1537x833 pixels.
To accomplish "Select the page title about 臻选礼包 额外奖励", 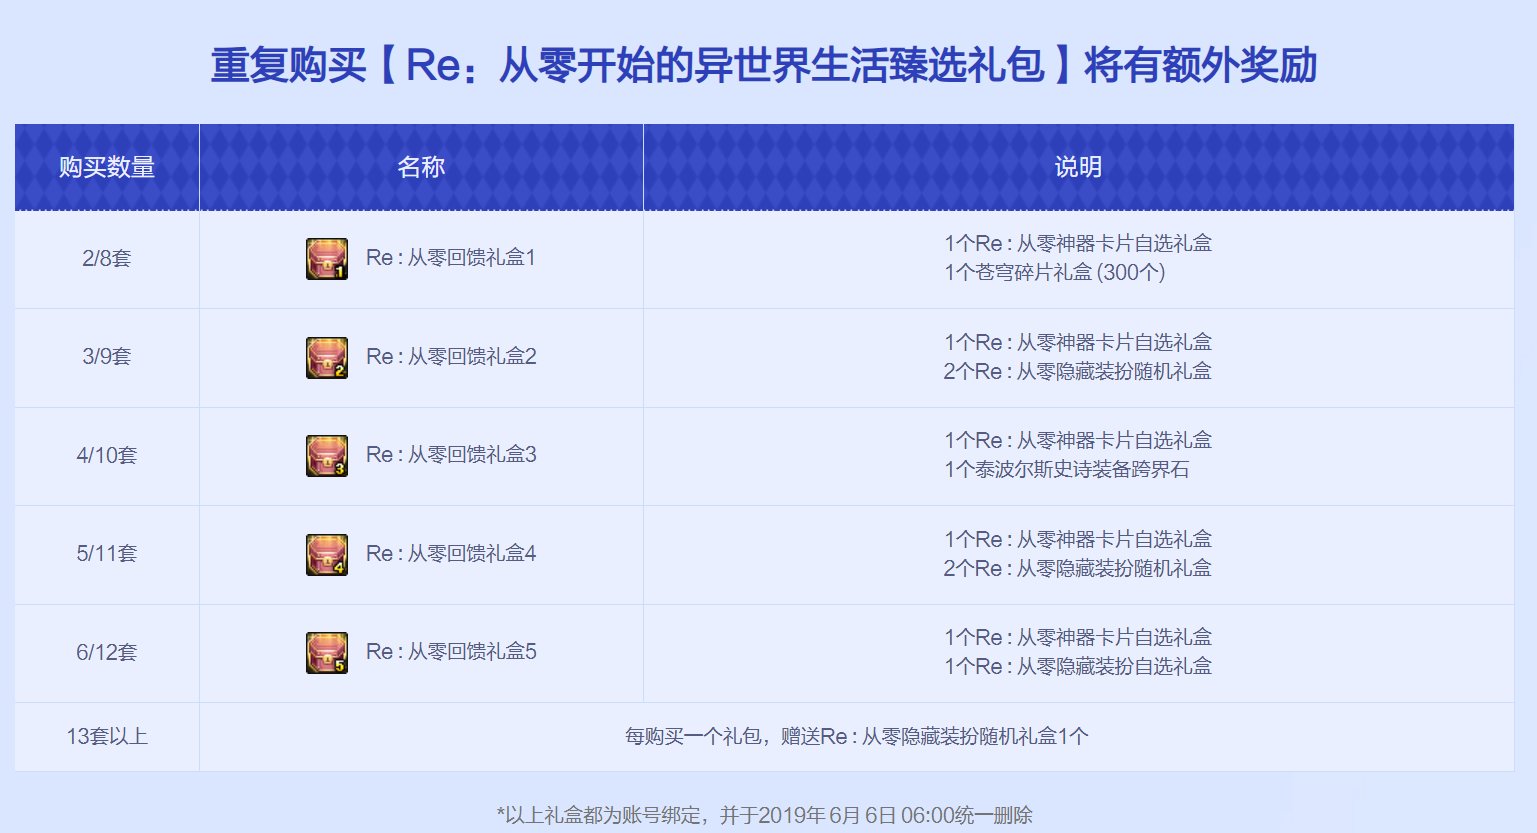I will click(x=764, y=65).
